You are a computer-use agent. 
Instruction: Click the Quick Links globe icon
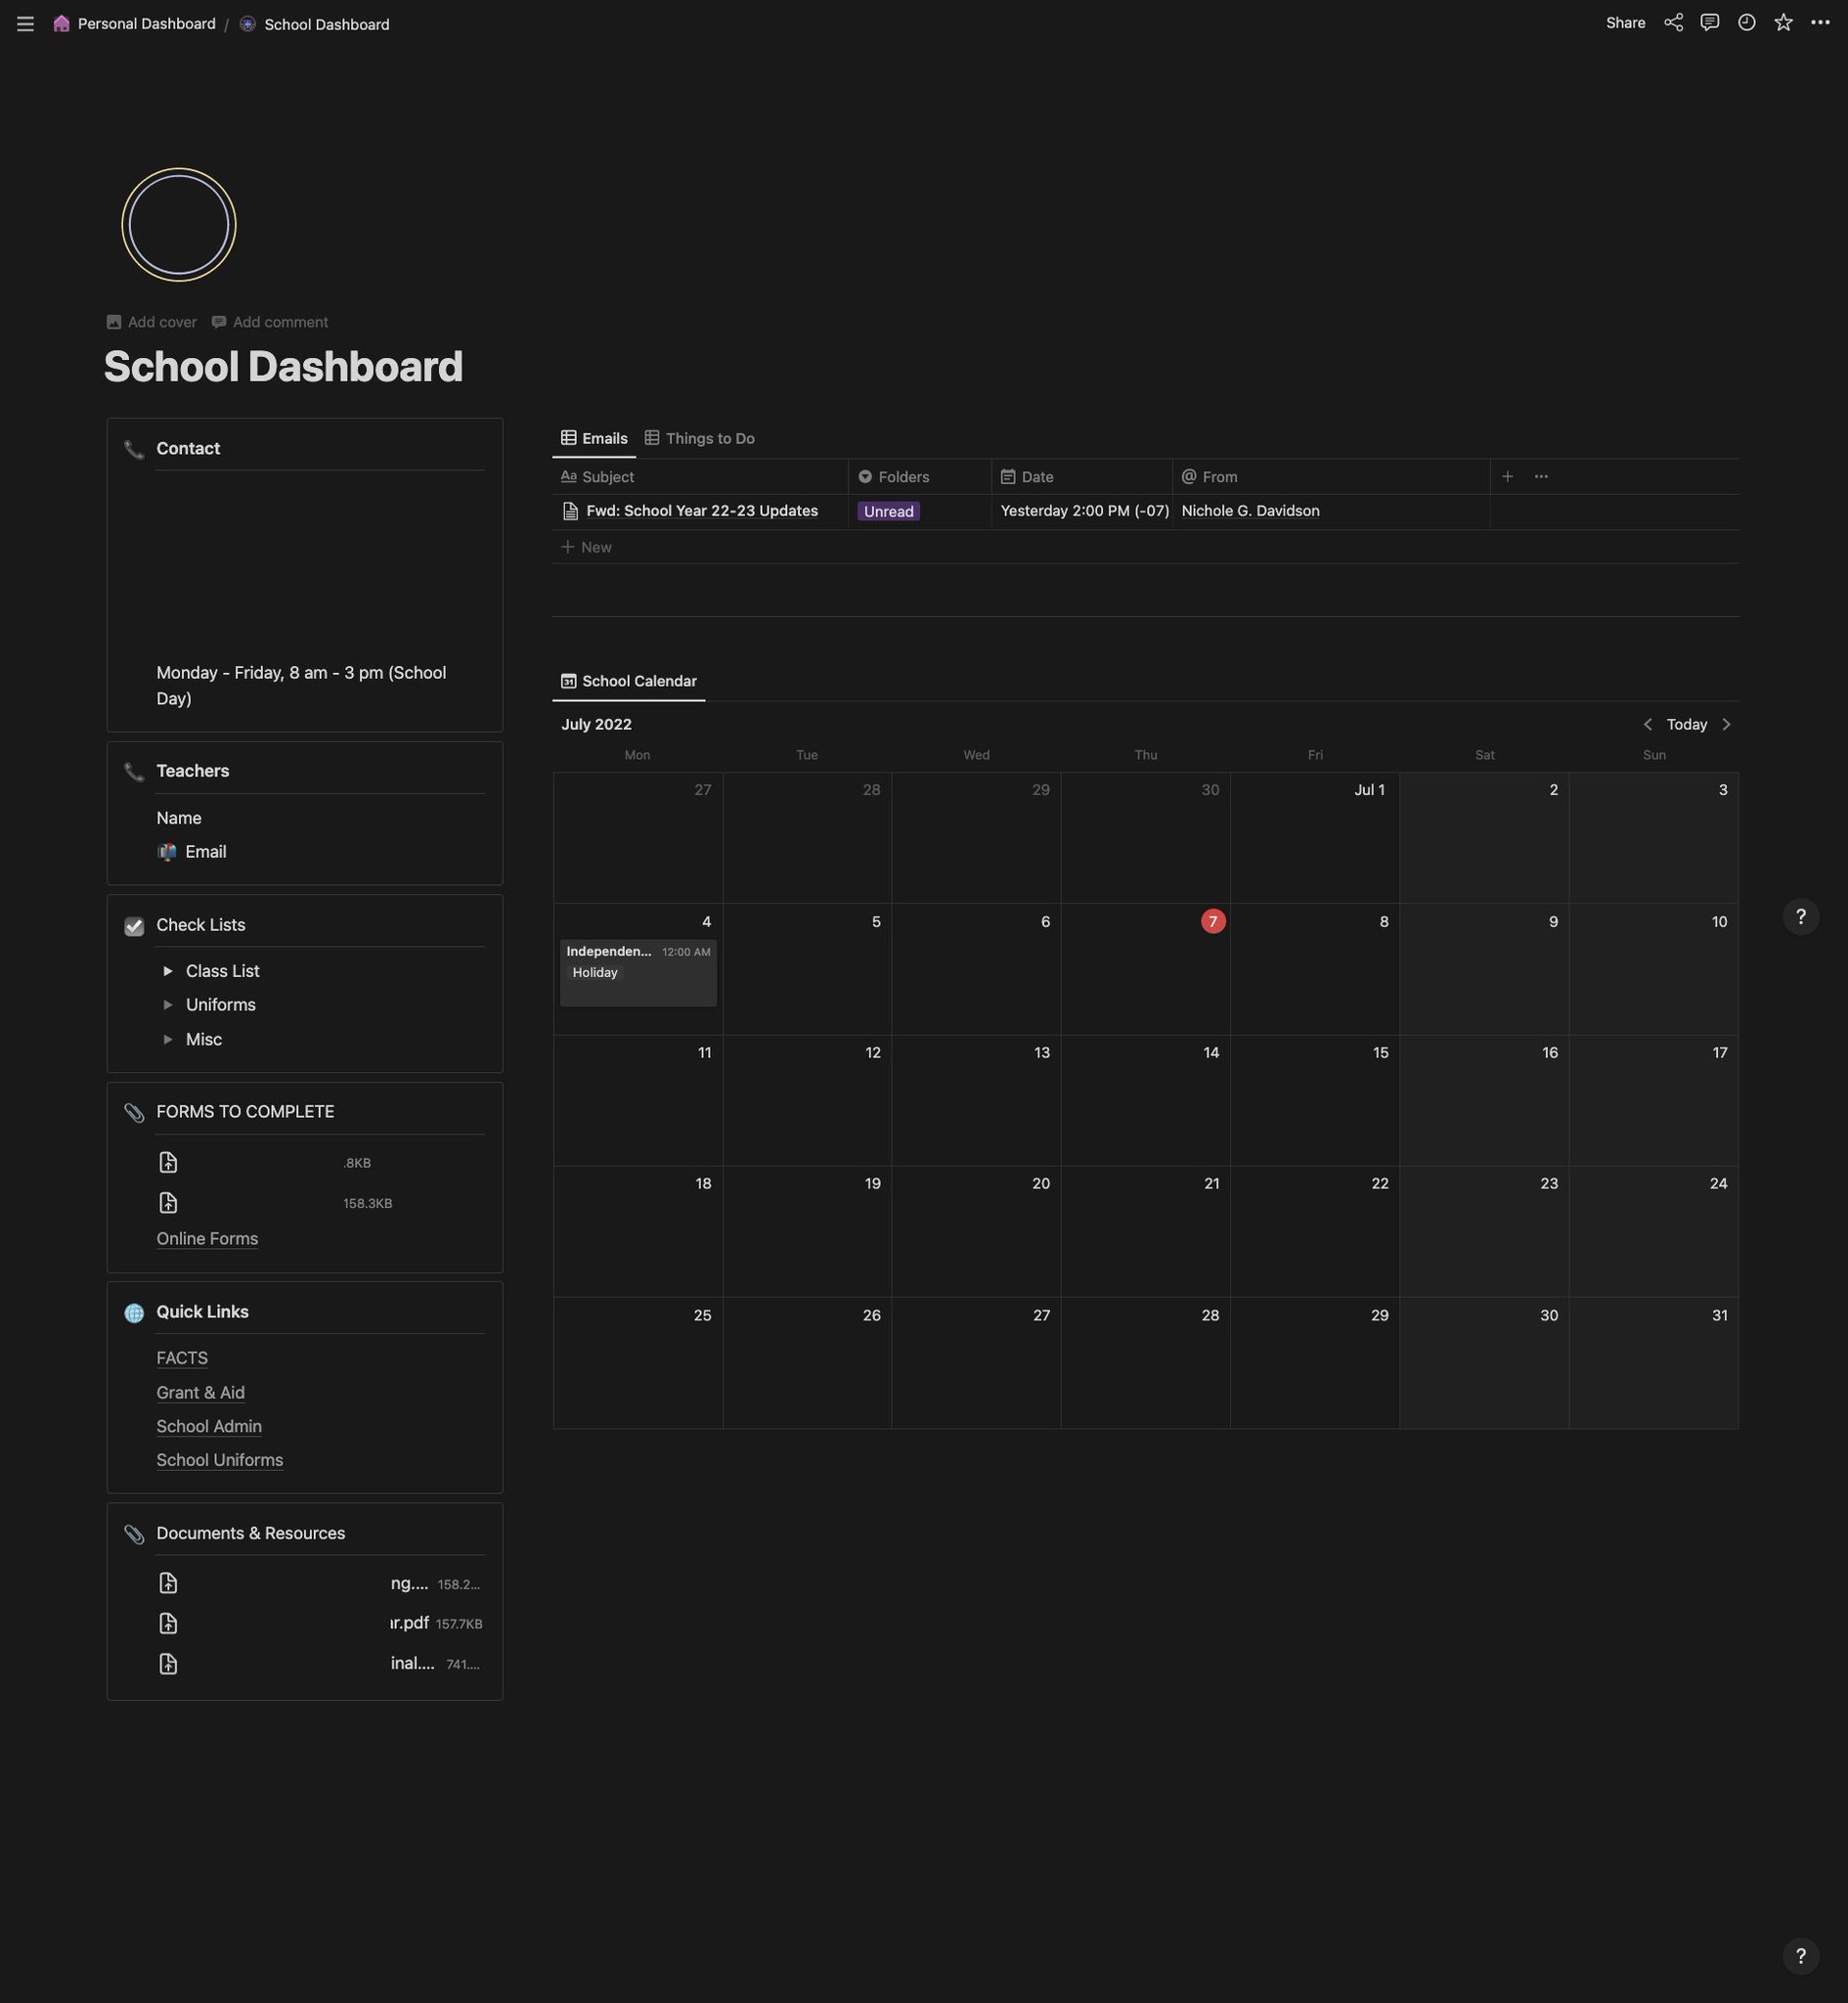134,1313
